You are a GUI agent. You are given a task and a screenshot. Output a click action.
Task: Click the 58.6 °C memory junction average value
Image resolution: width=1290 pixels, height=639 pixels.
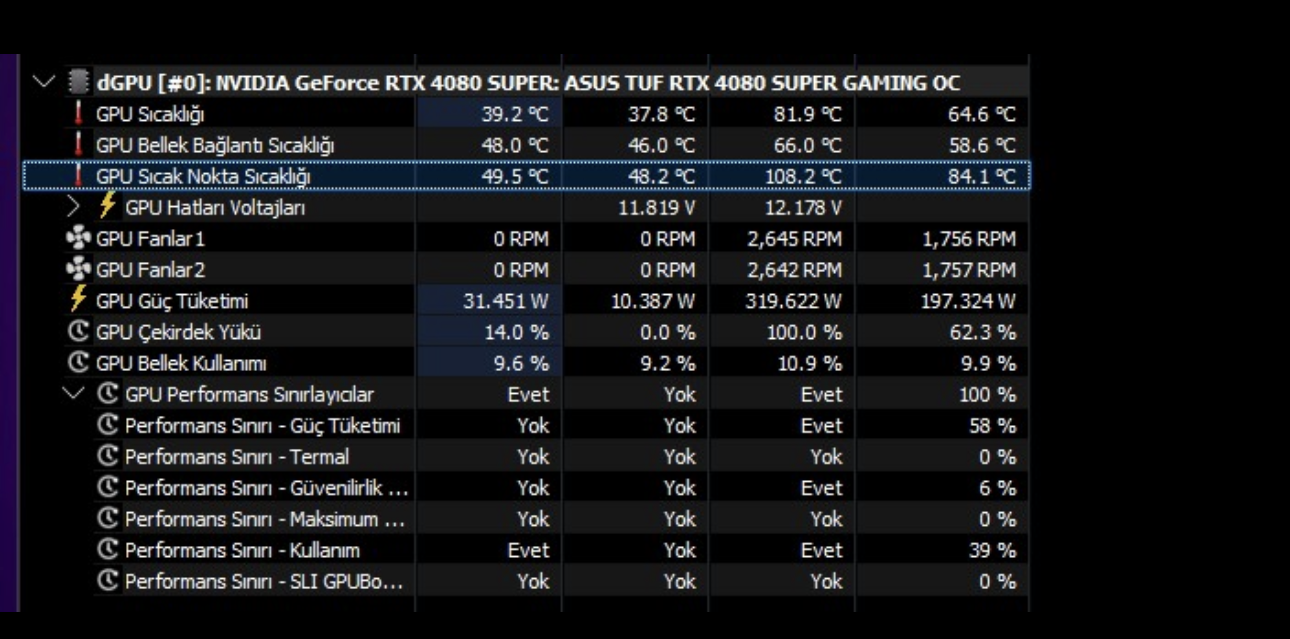(x=982, y=146)
